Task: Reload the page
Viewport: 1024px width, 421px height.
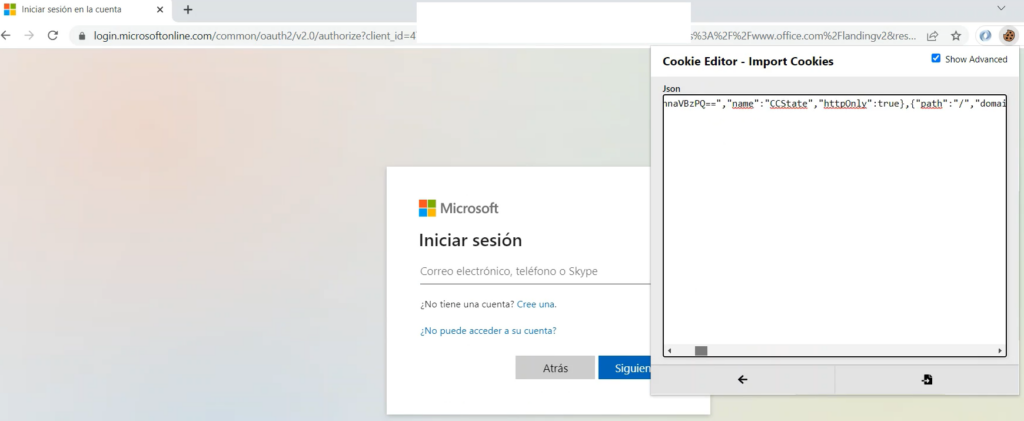Action: (x=53, y=36)
